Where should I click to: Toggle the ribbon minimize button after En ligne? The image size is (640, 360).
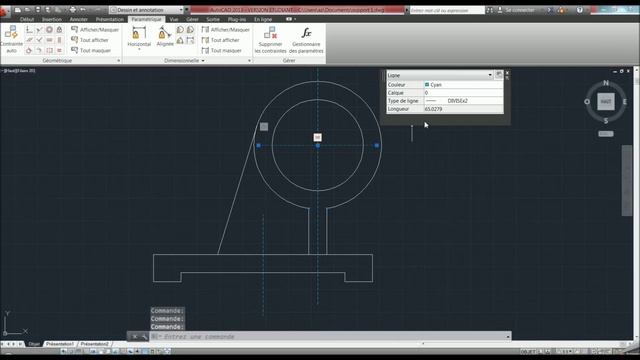289,19
